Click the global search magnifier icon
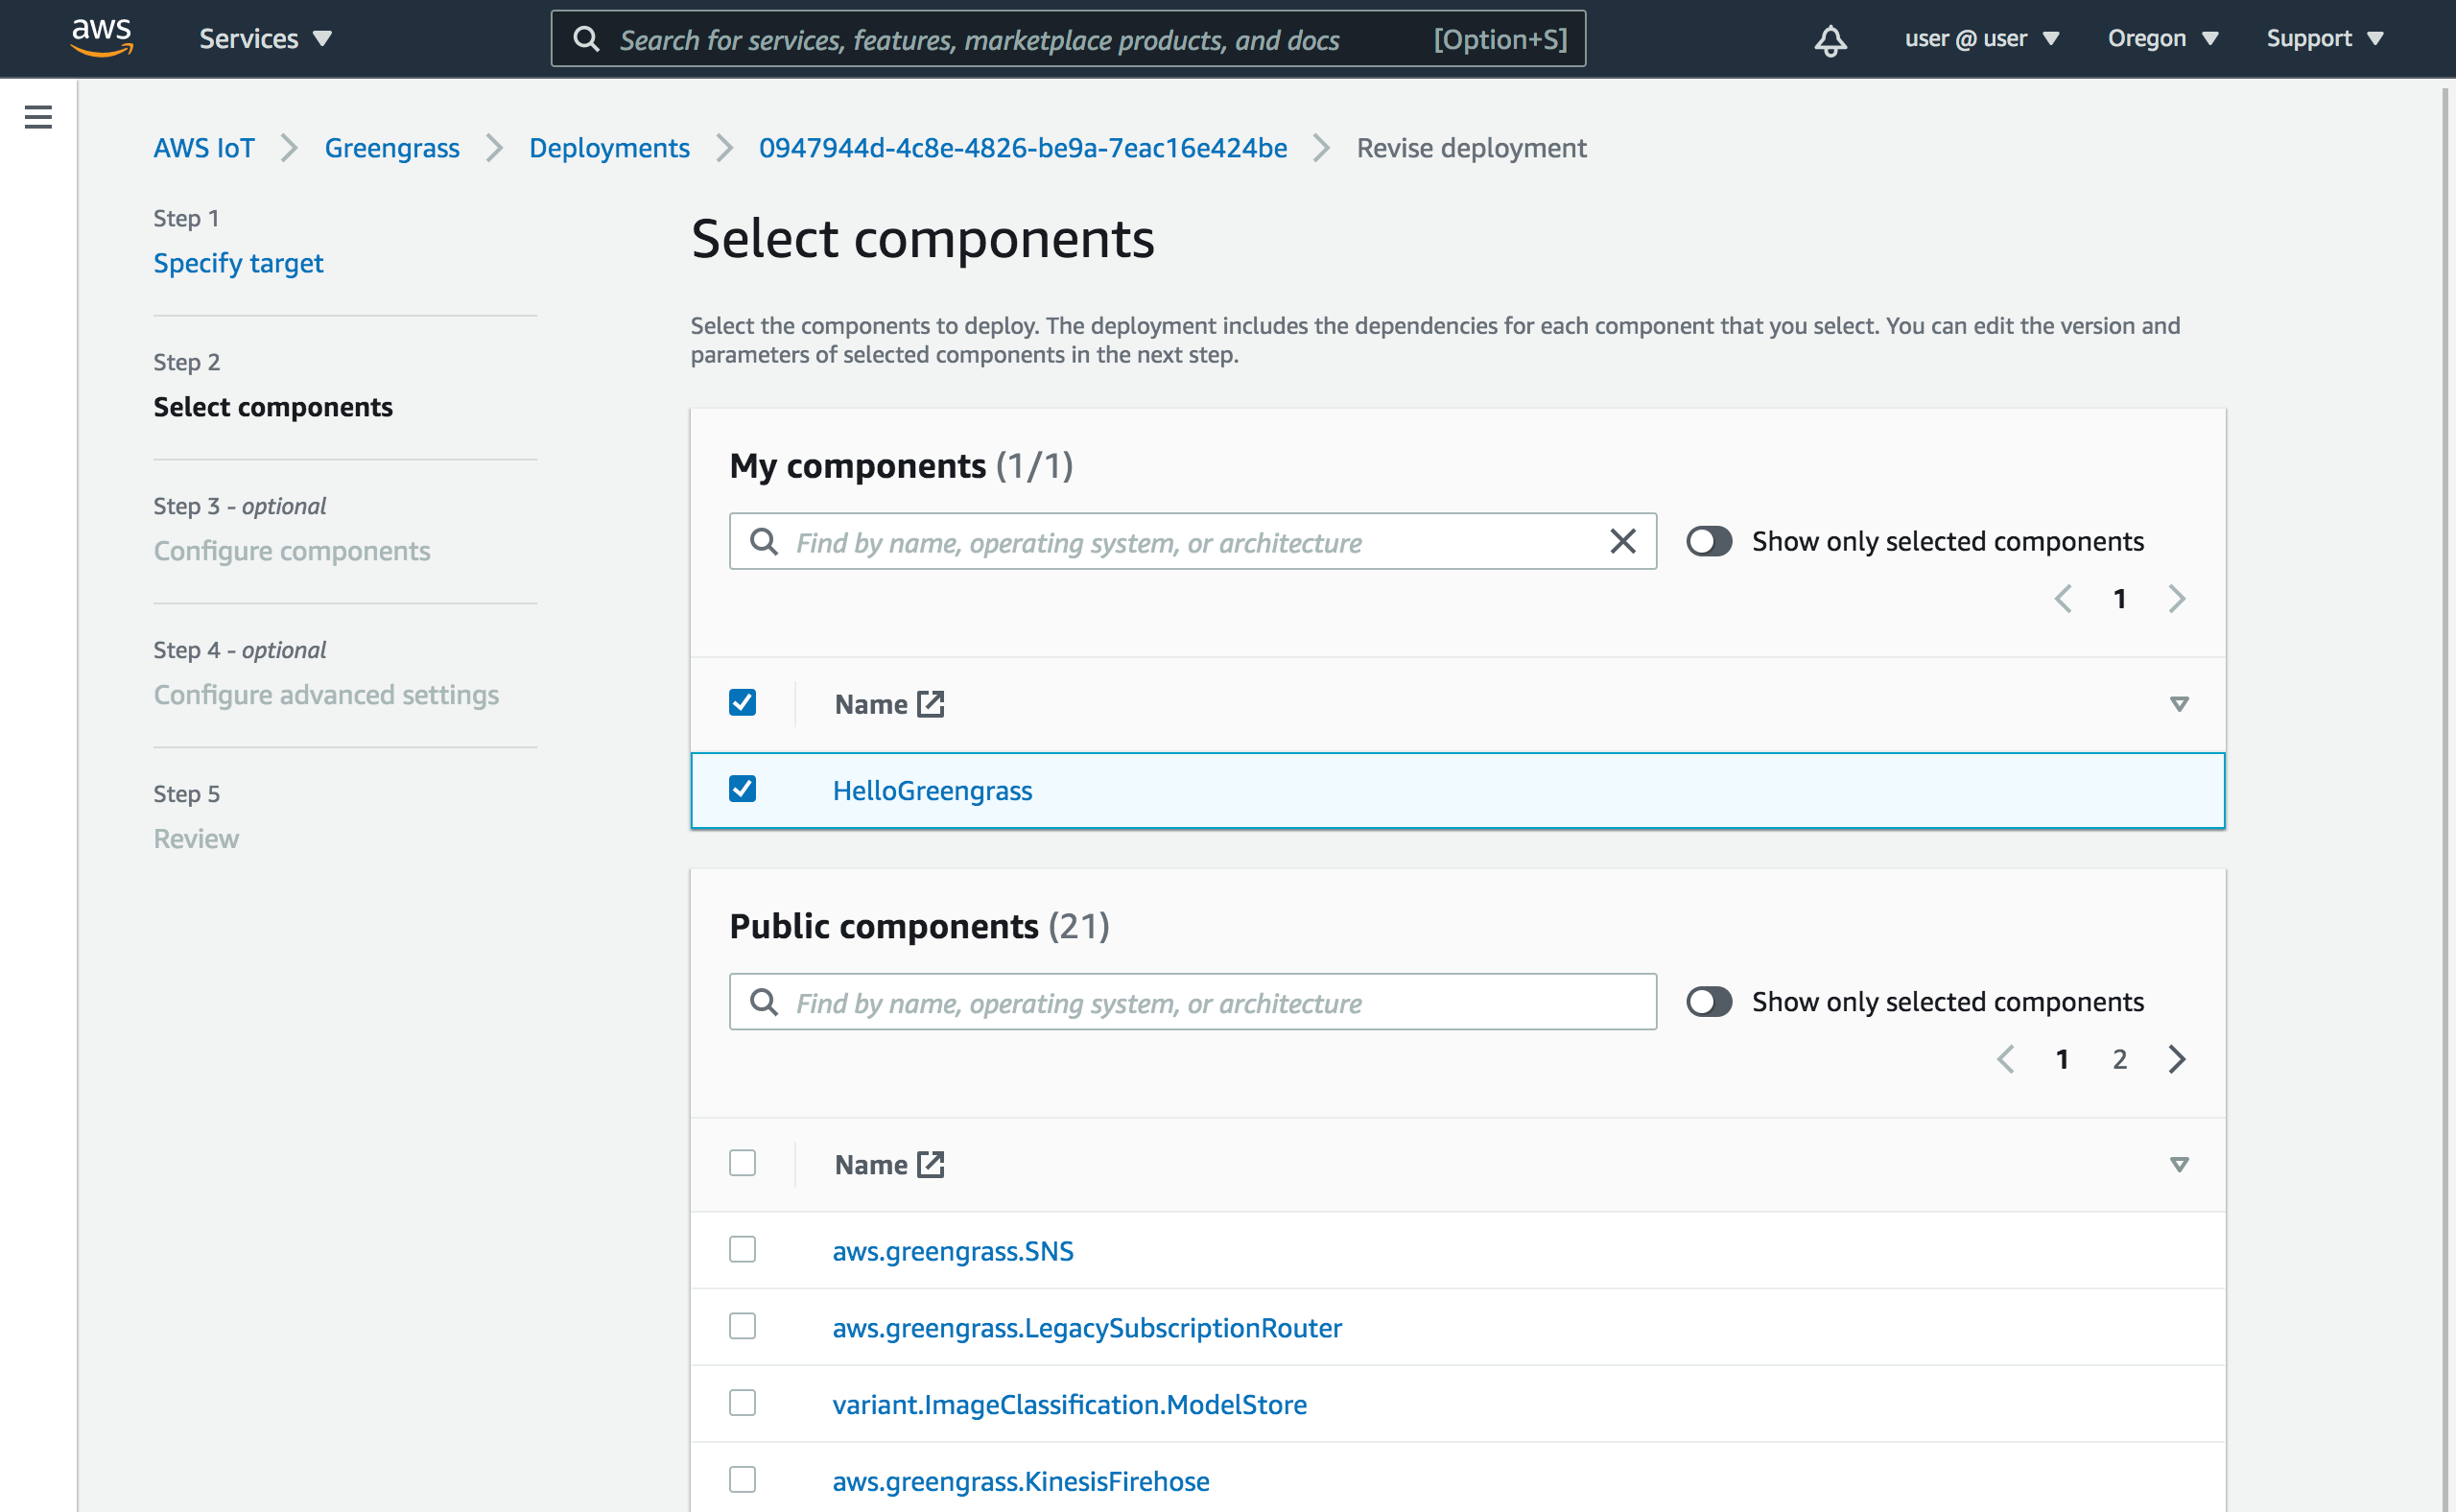The image size is (2456, 1512). [587, 39]
